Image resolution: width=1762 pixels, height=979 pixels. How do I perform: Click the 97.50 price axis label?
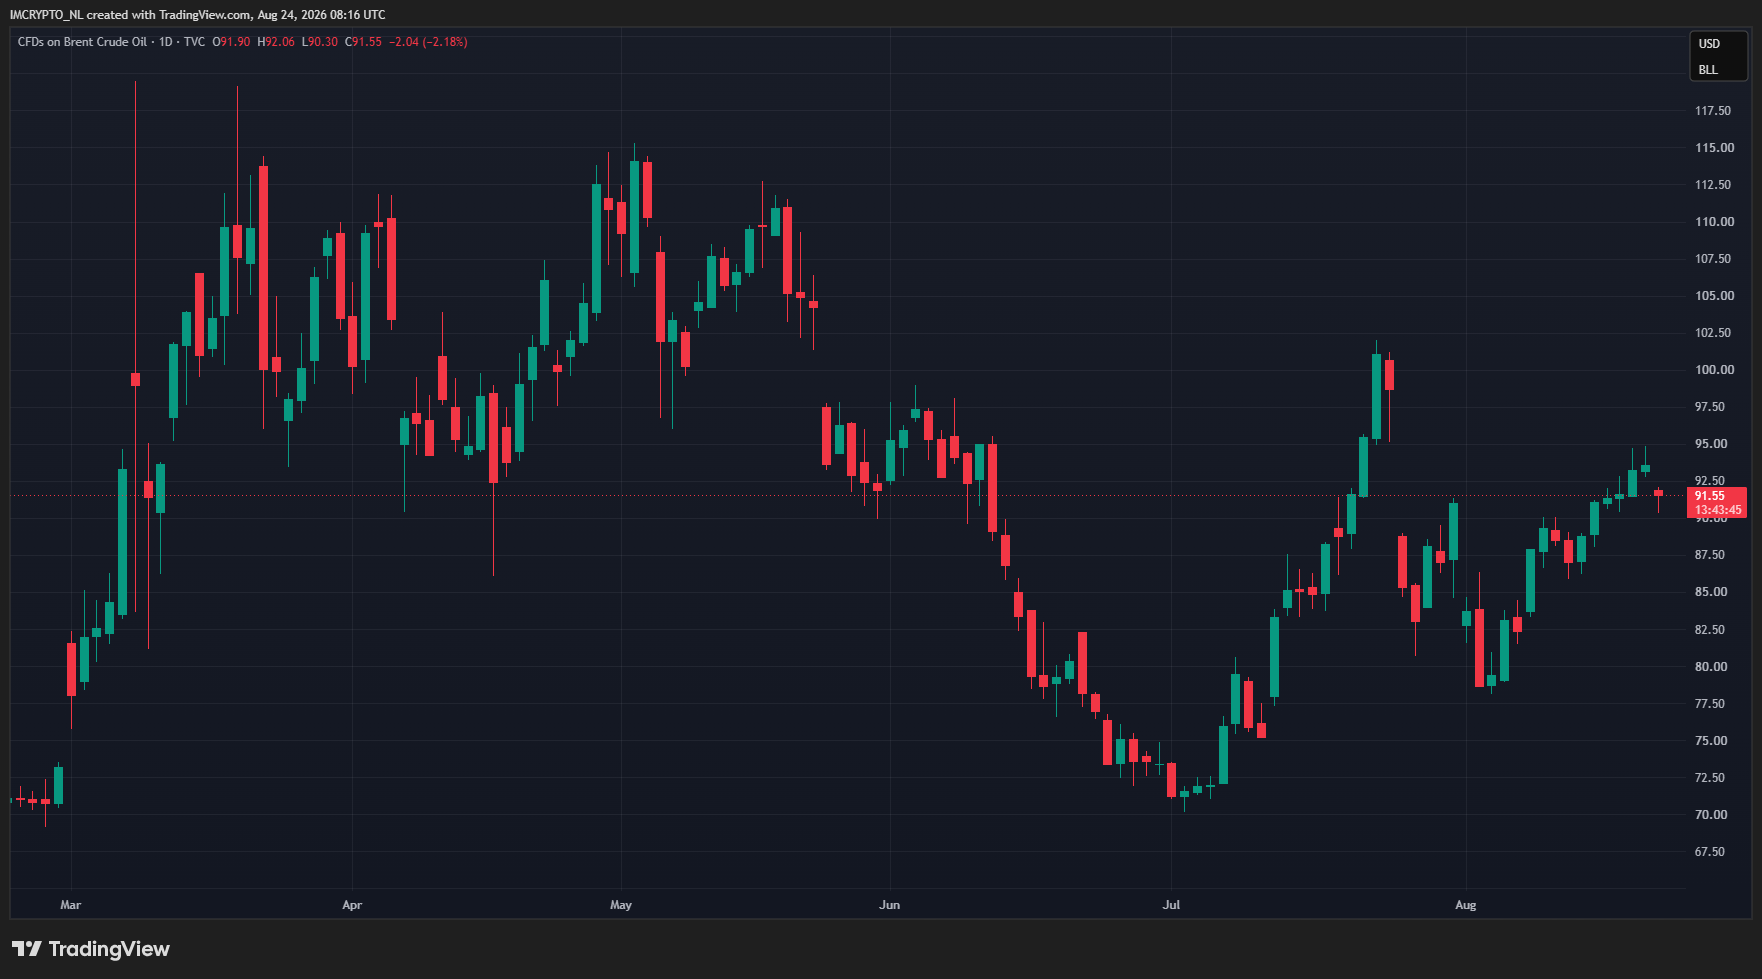click(1710, 407)
